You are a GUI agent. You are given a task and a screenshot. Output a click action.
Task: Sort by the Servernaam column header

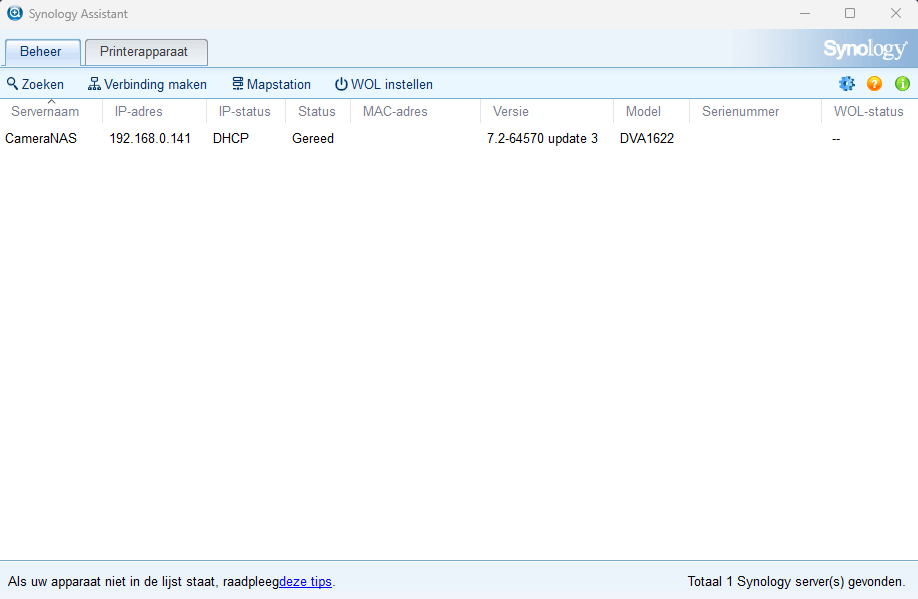pyautogui.click(x=51, y=111)
